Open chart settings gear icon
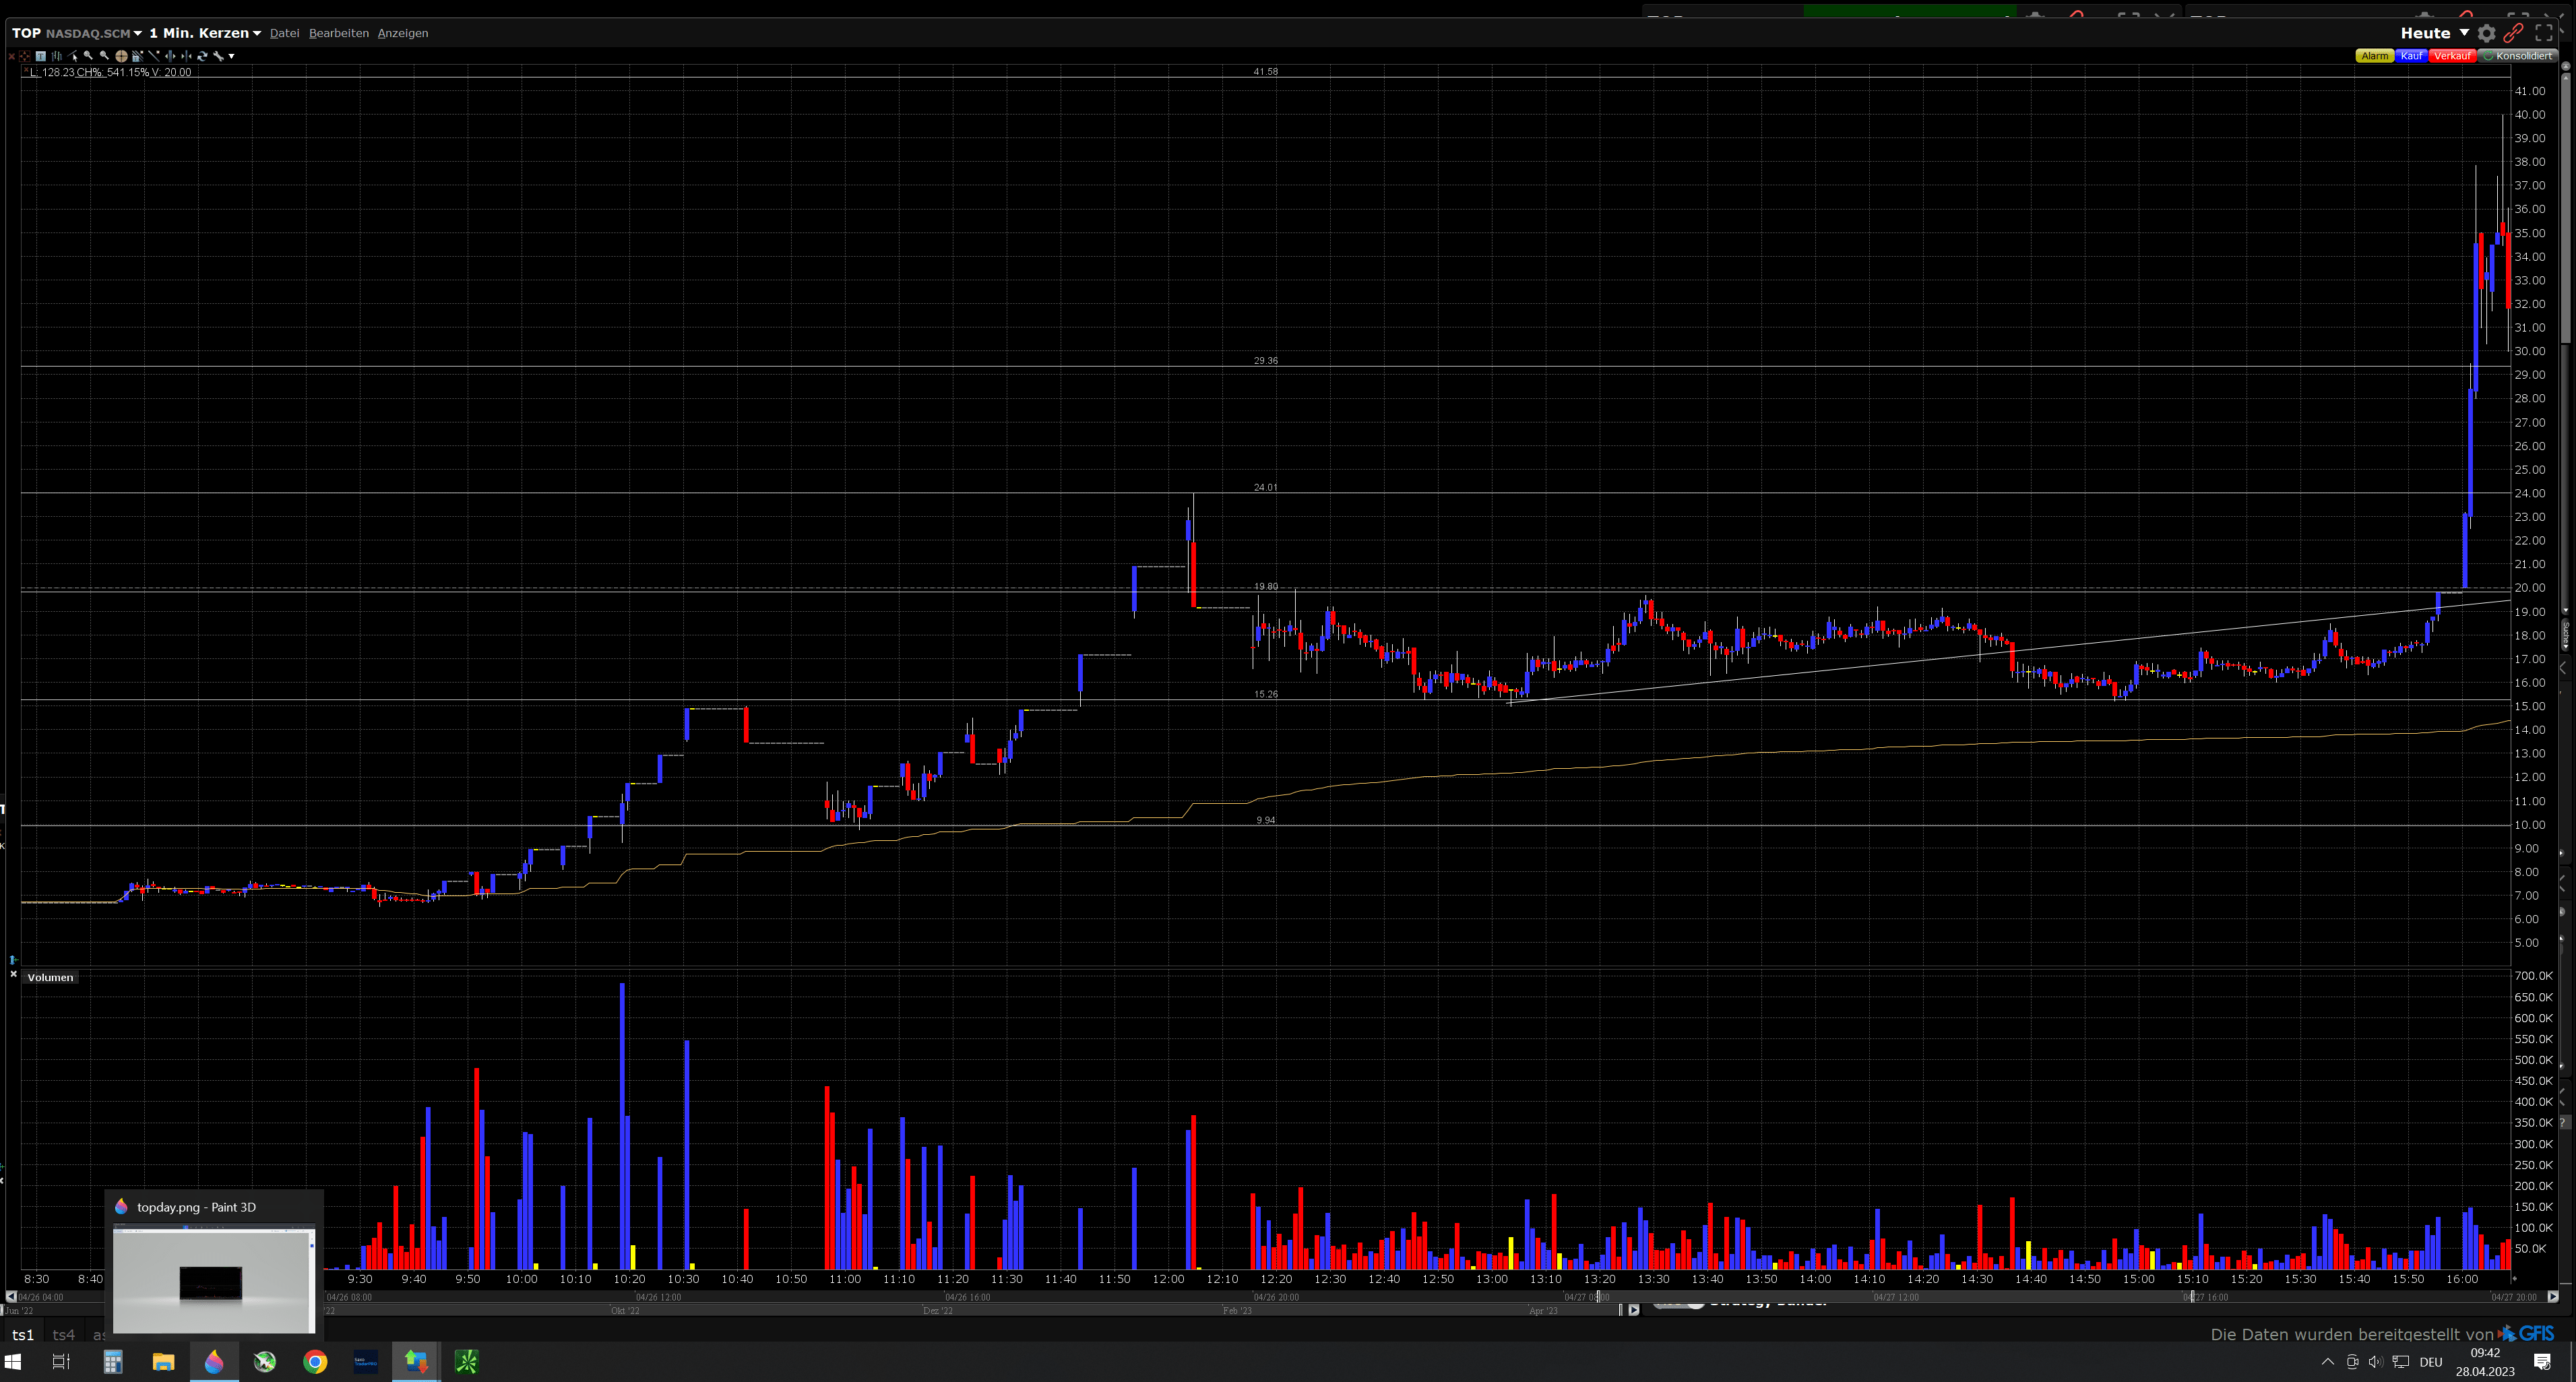The image size is (2576, 1382). [x=2487, y=33]
